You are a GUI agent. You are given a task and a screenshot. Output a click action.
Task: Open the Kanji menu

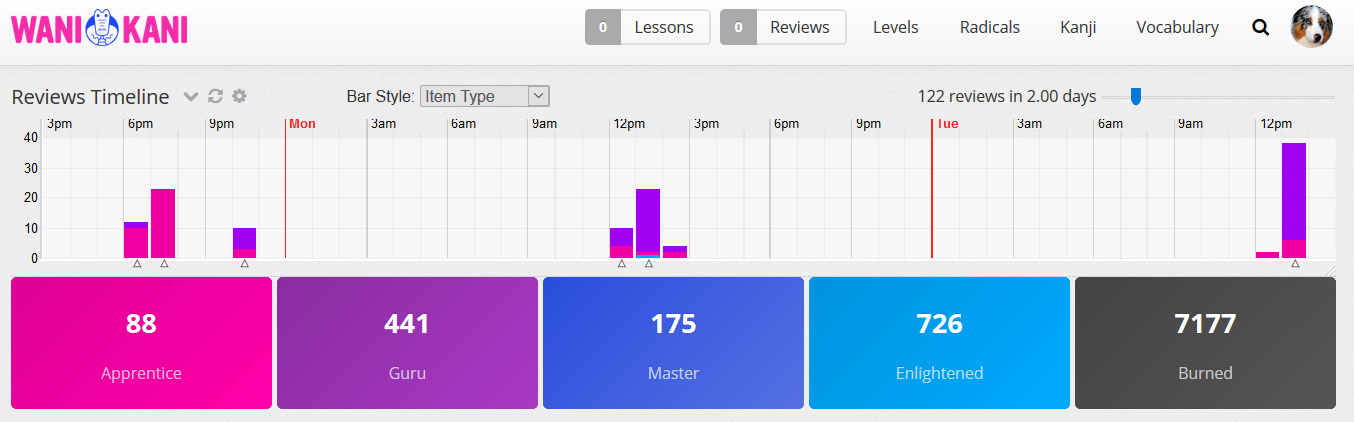(1078, 27)
